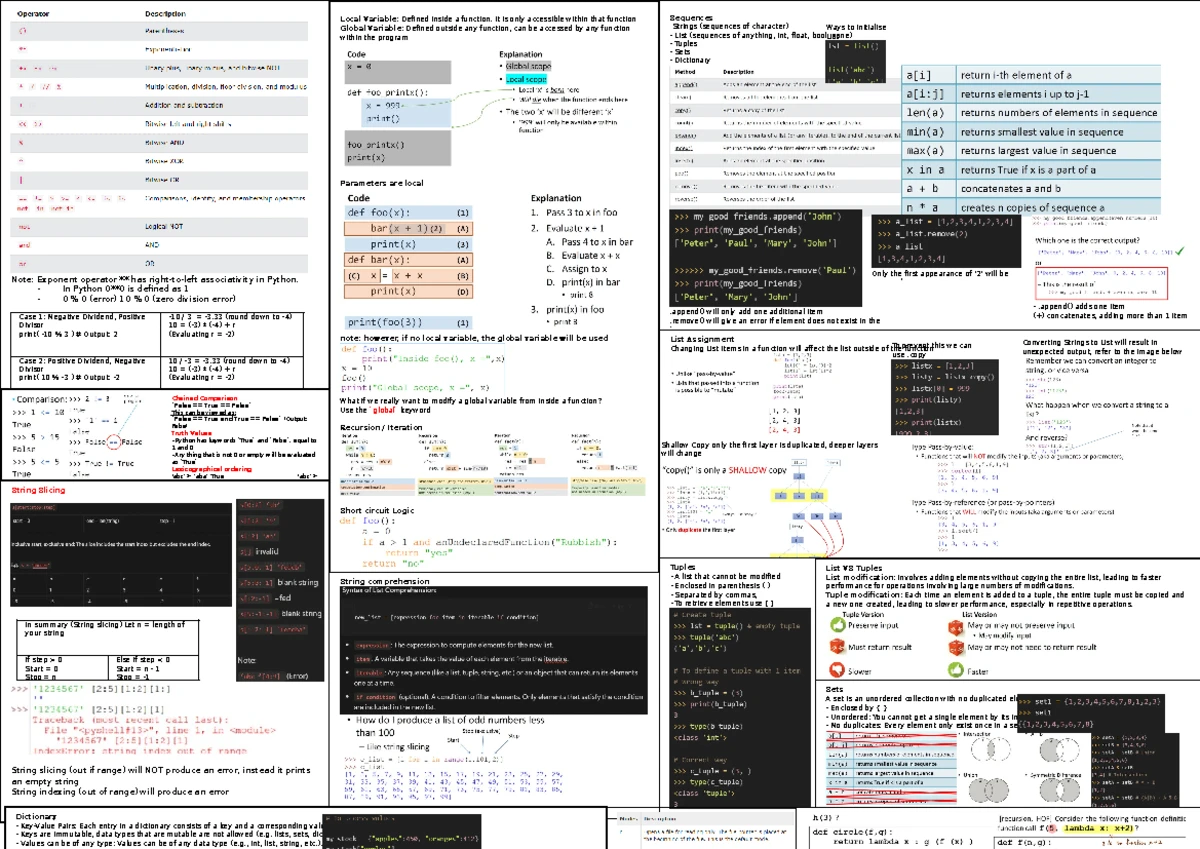Click the 'String Slicing' red heading
The image size is (1200, 849).
pyautogui.click(x=38, y=491)
